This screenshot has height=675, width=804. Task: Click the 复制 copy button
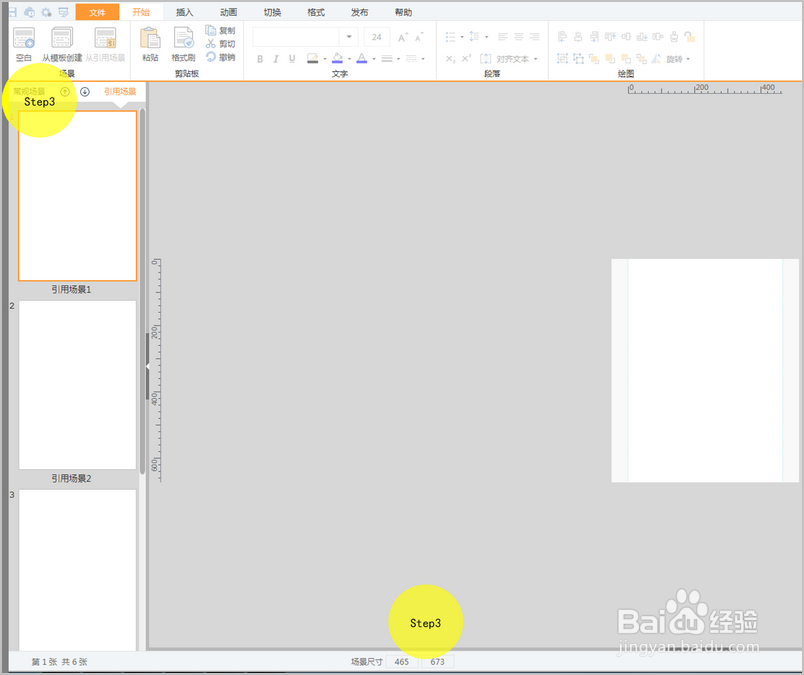(220, 31)
